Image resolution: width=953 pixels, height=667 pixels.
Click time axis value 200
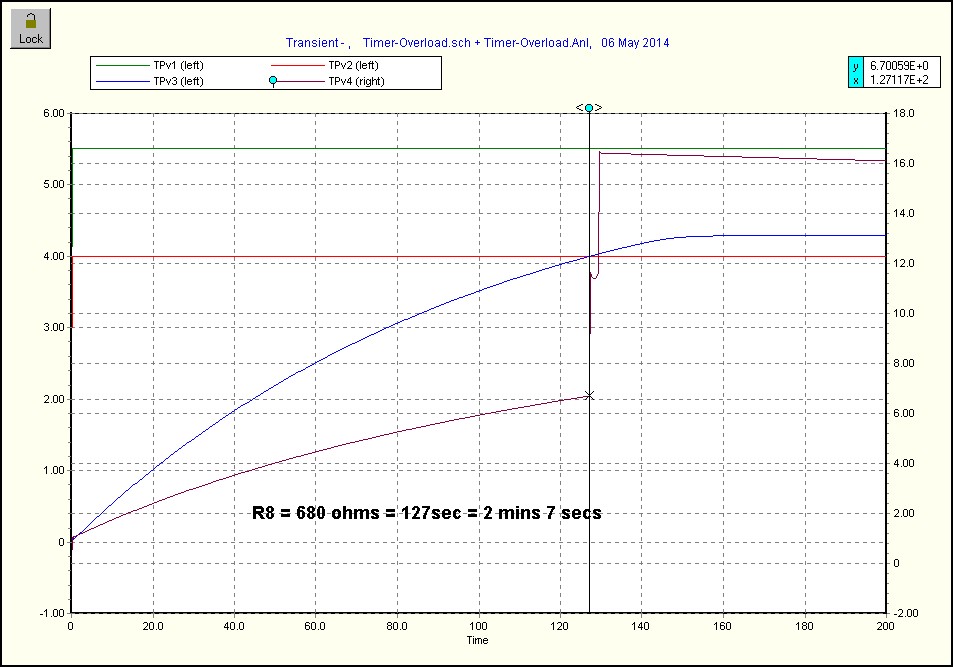pyautogui.click(x=886, y=626)
